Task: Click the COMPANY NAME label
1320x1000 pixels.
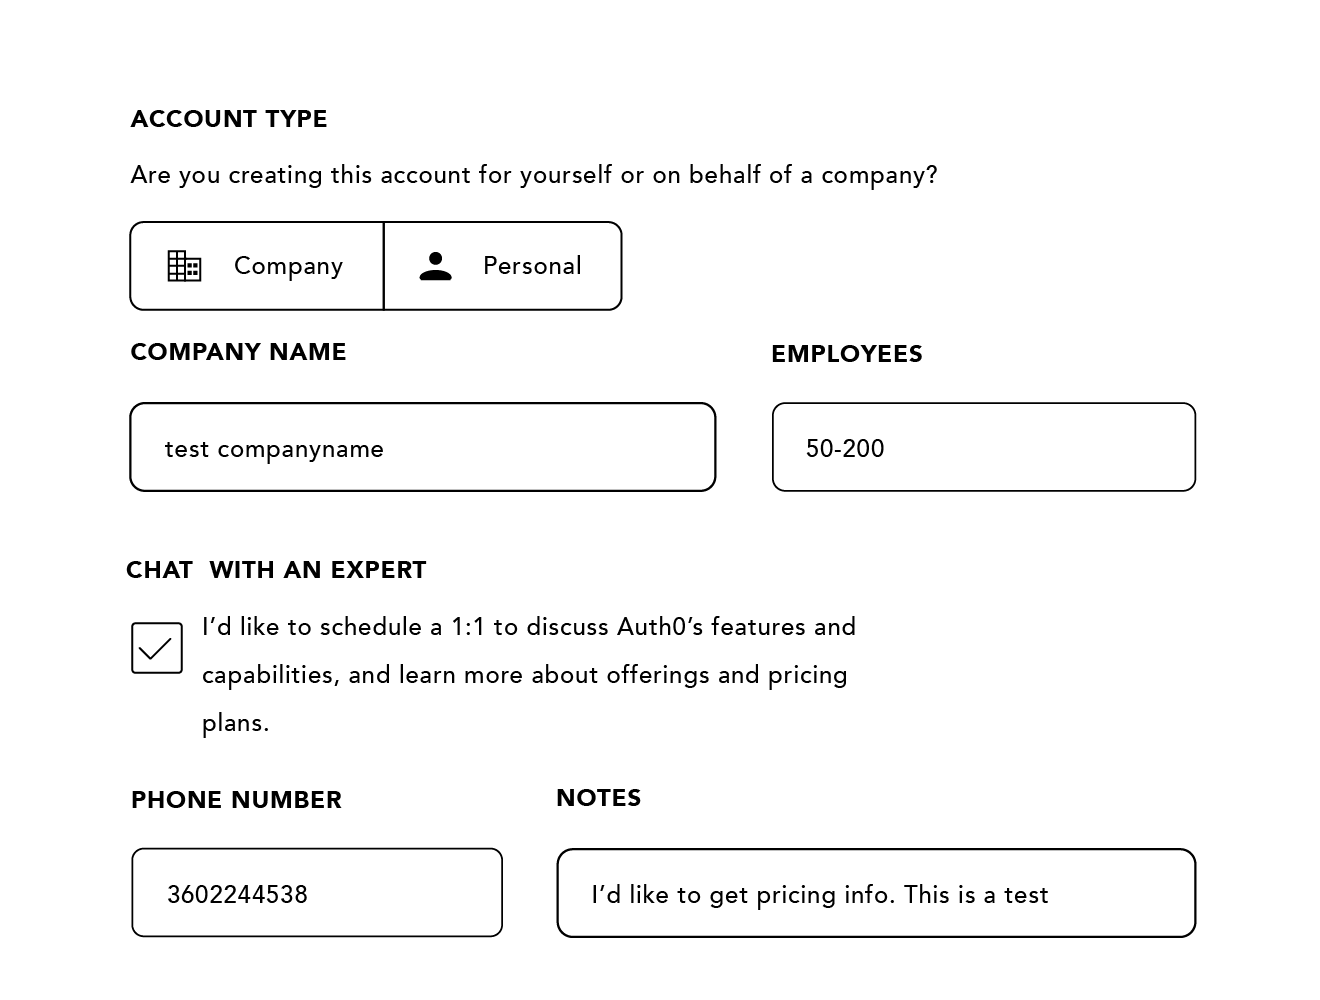Action: click(238, 351)
